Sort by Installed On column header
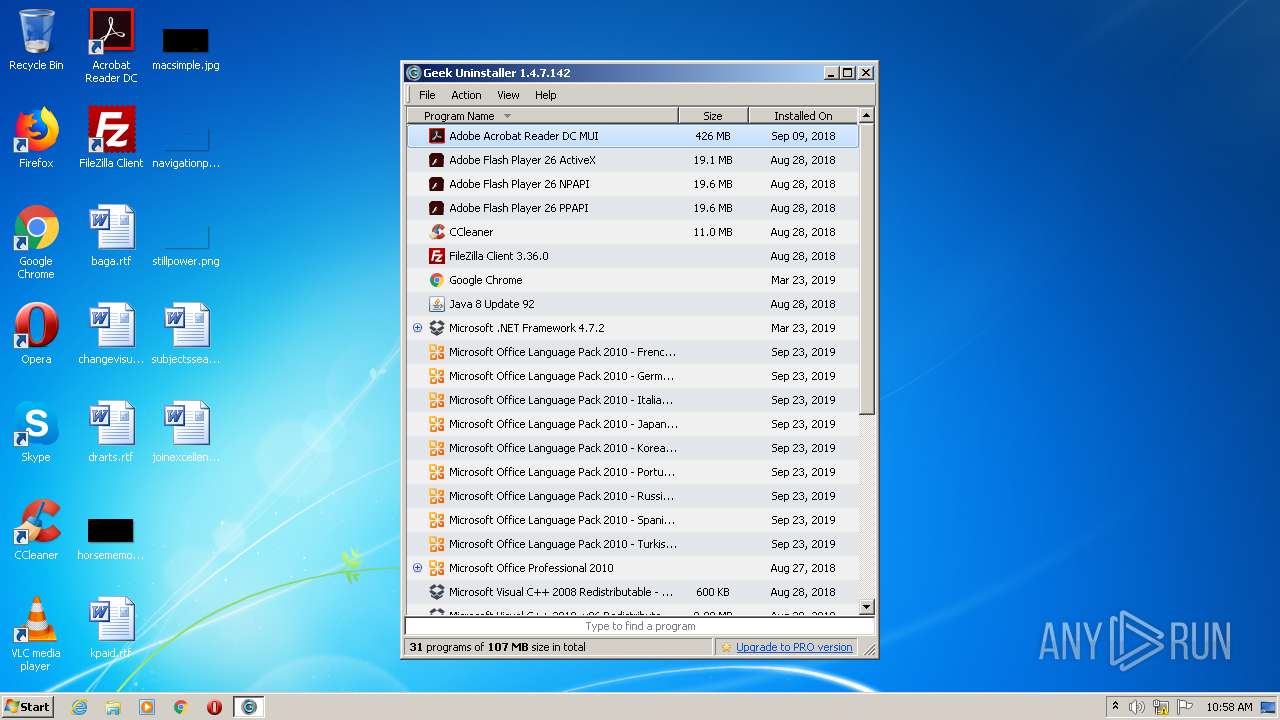Viewport: 1280px width, 720px height. click(803, 116)
